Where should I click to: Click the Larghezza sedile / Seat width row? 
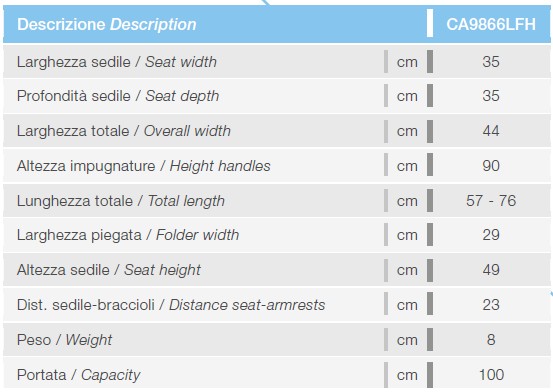click(x=276, y=62)
